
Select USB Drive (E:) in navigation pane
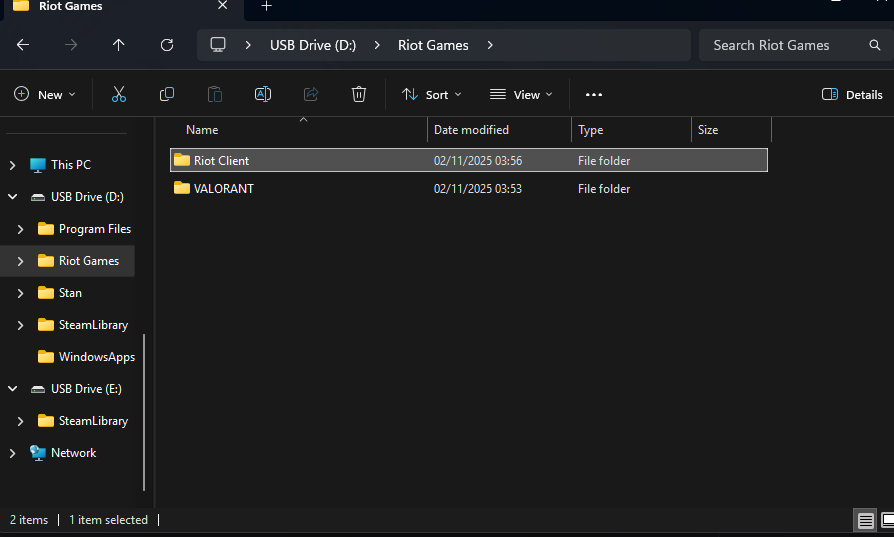(x=86, y=389)
